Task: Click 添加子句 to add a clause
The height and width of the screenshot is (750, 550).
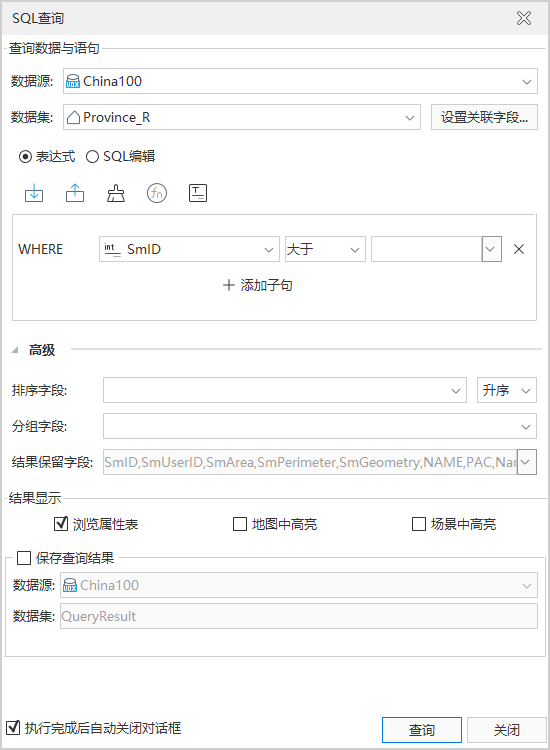Action: click(x=258, y=285)
